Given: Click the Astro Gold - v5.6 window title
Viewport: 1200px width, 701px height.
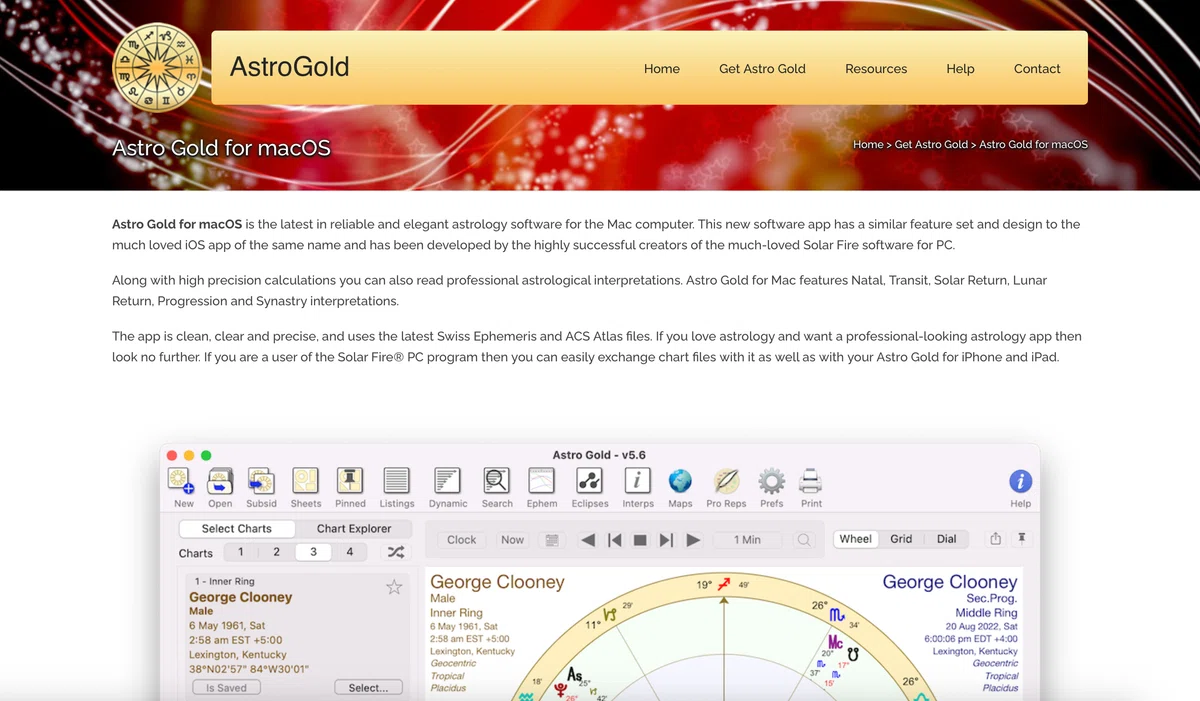Looking at the screenshot, I should click(x=599, y=455).
